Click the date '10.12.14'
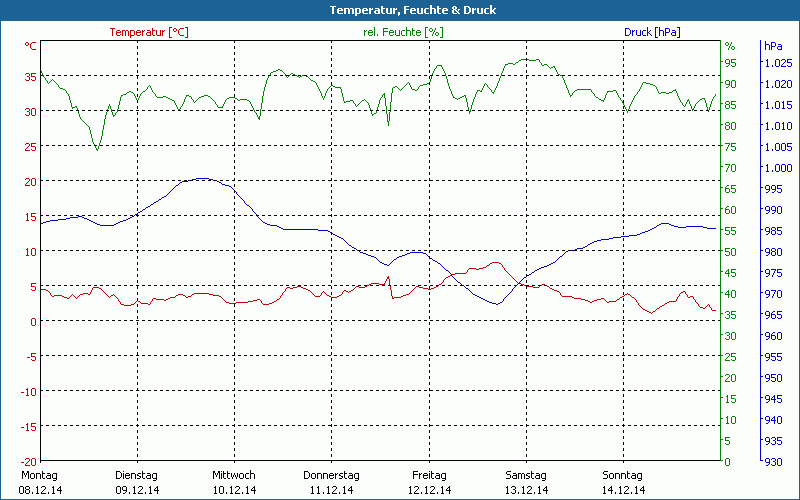This screenshot has height=500, width=800. coord(234,490)
